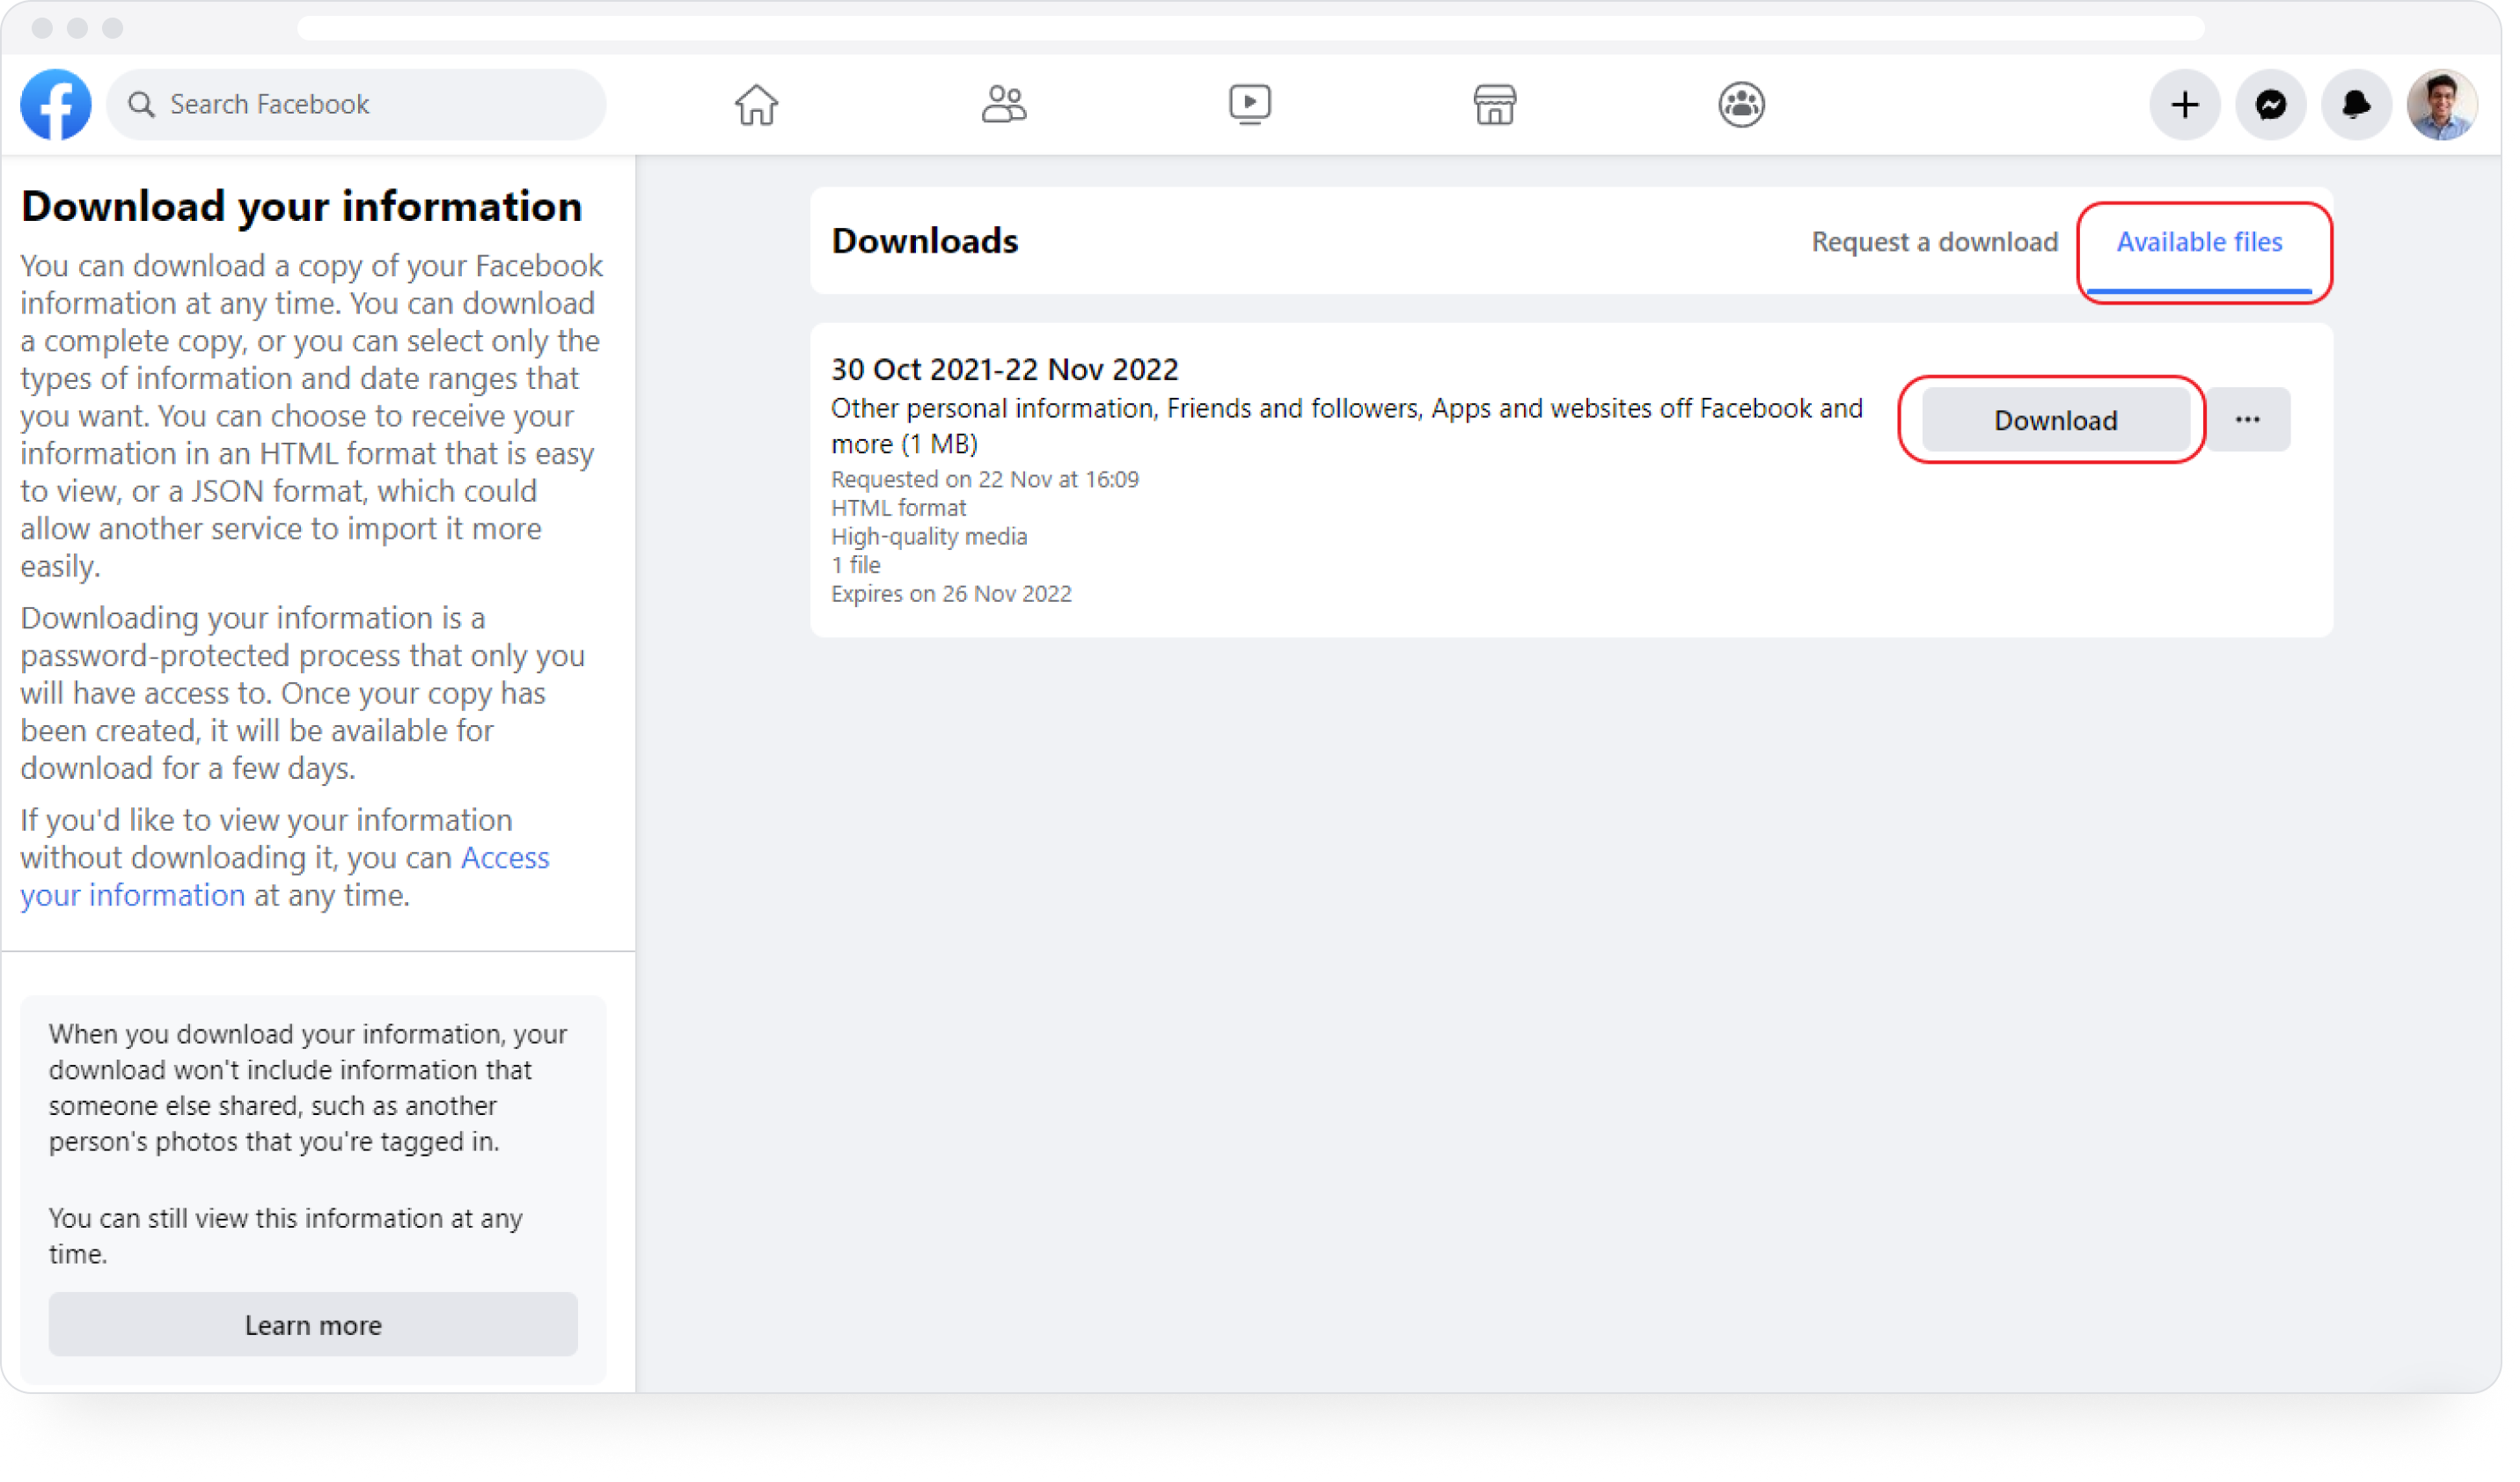Screen dimensions: 2520x1482
Task: Click the Learn more button
Action: coord(312,1325)
